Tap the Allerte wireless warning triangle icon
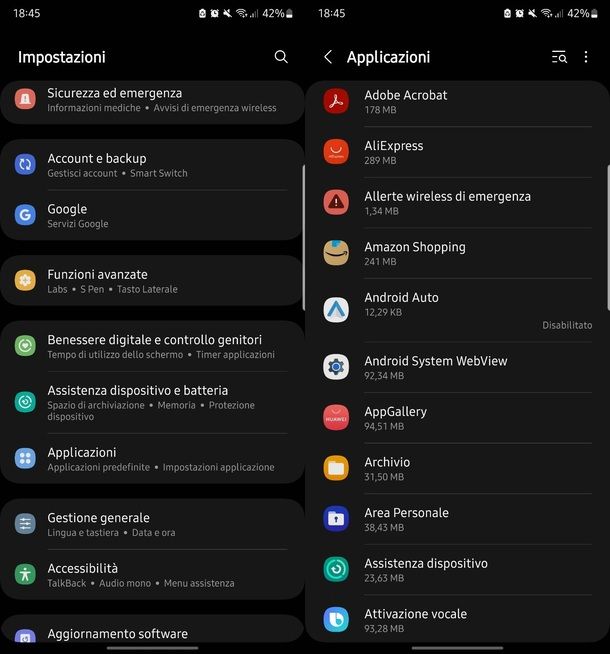 pyautogui.click(x=336, y=202)
